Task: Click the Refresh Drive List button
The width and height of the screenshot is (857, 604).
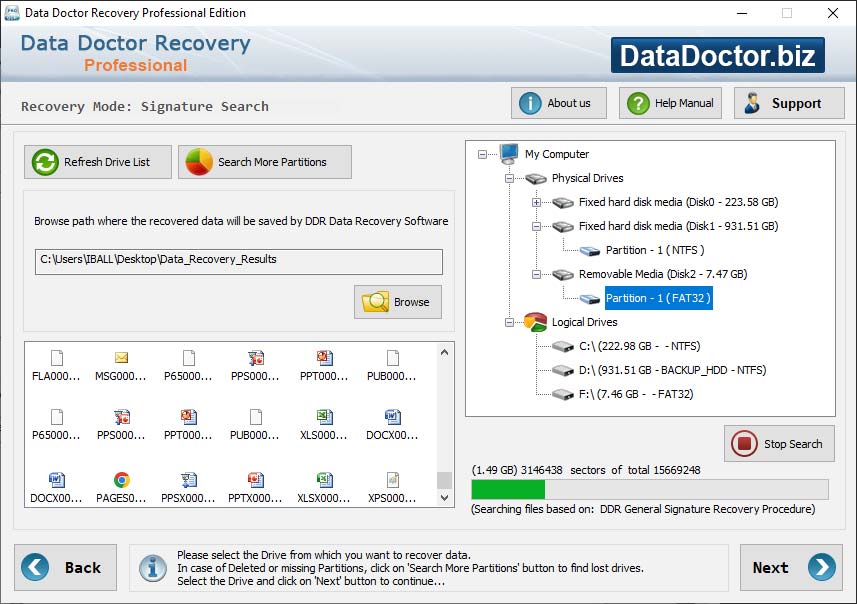Action: [x=98, y=162]
